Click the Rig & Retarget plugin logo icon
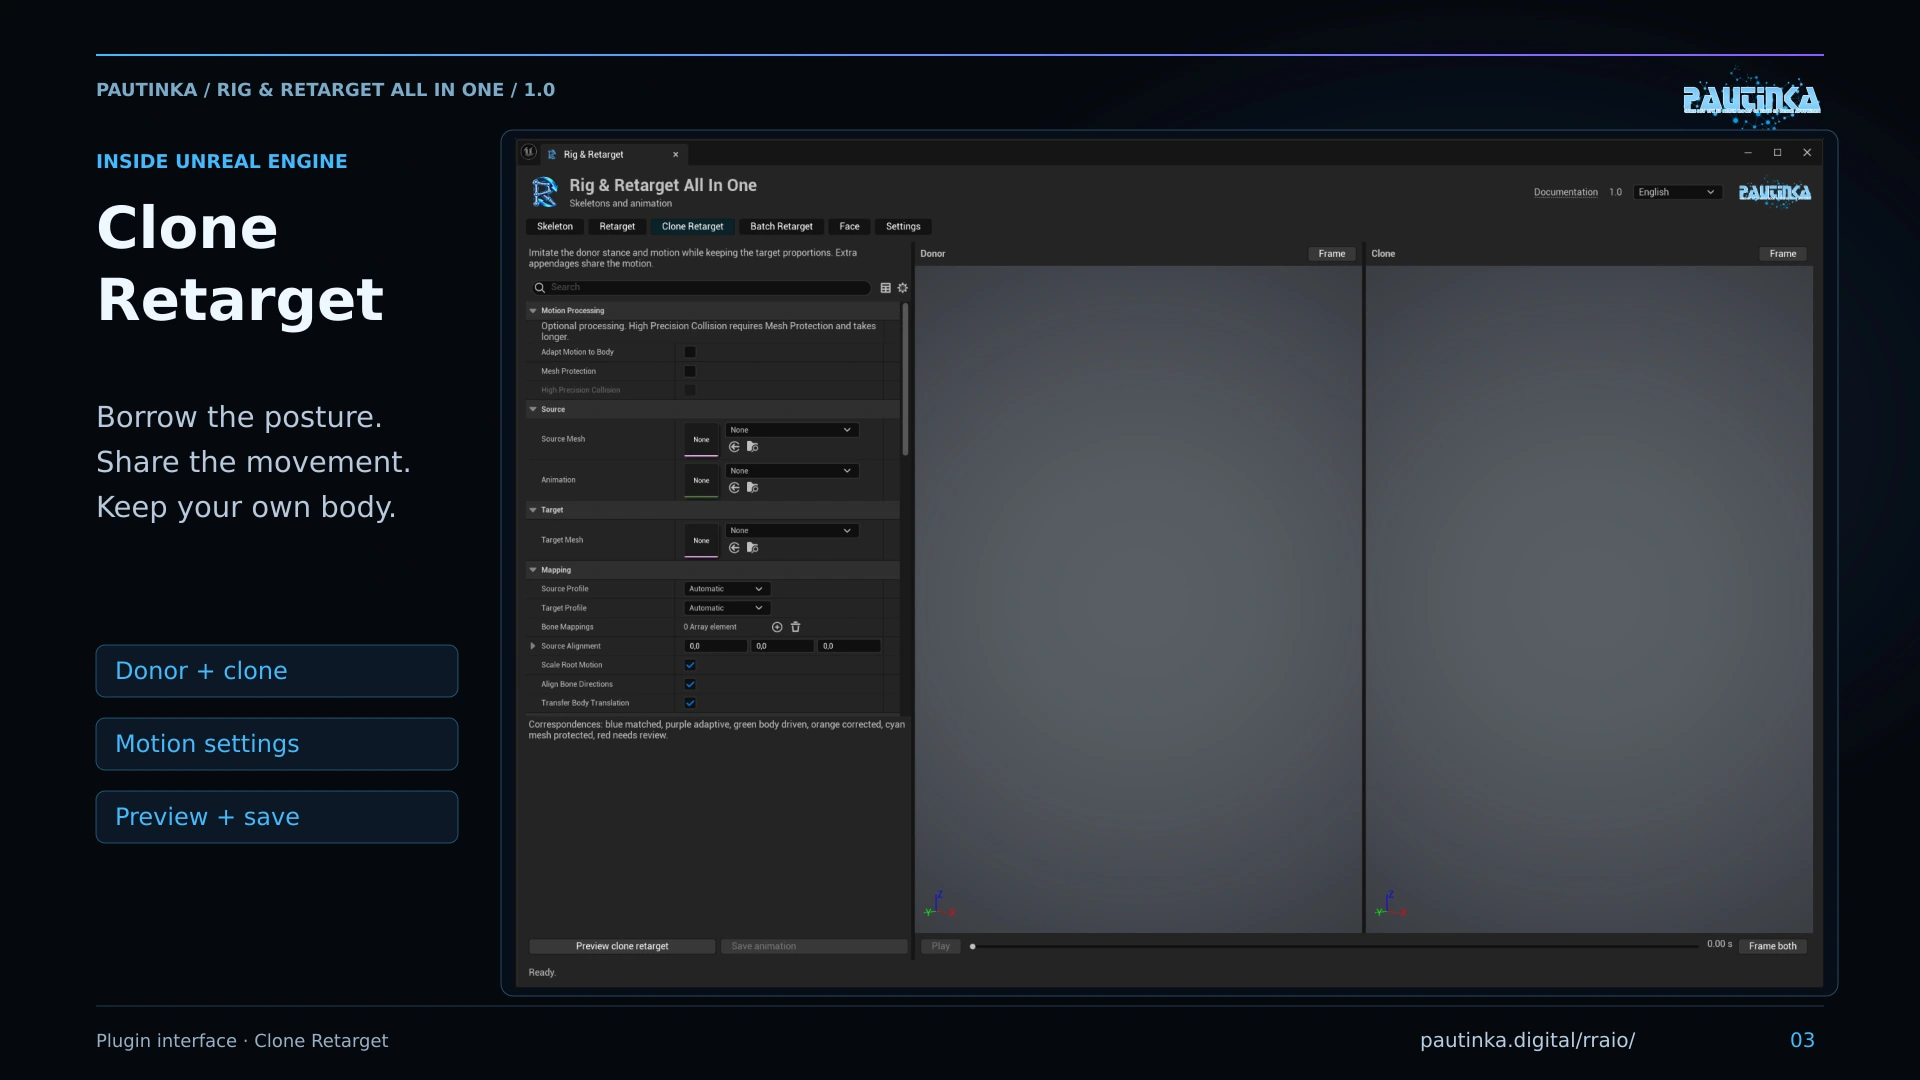 tap(545, 192)
